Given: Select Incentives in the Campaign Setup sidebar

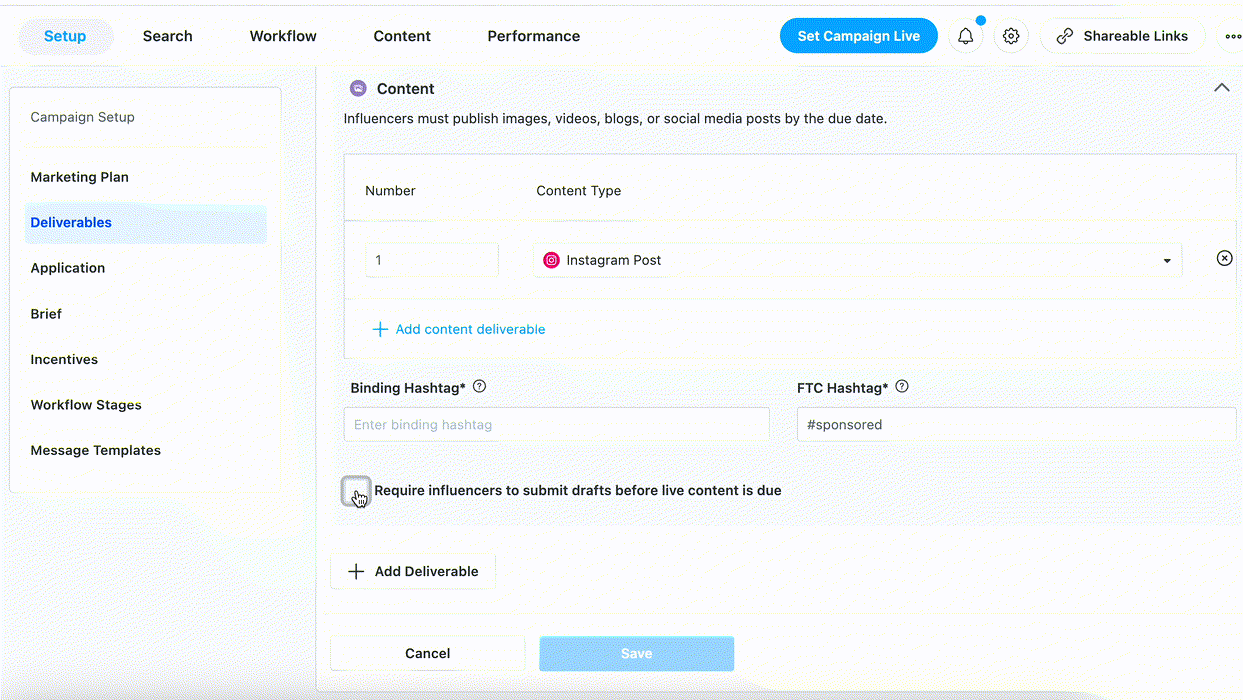Looking at the screenshot, I should (64, 359).
